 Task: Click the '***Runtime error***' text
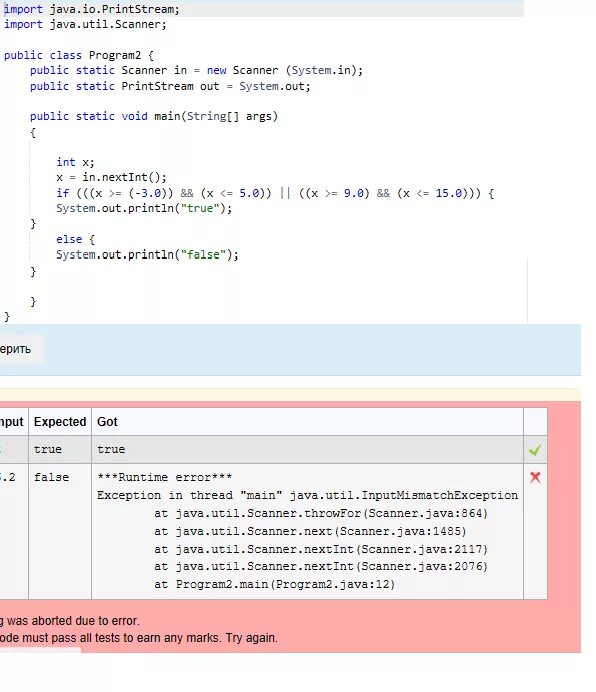pyautogui.click(x=164, y=477)
